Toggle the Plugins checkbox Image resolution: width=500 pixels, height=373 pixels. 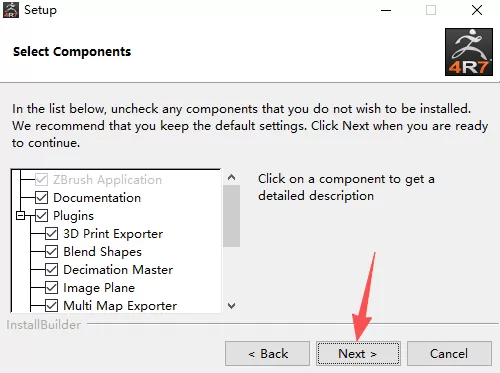pyautogui.click(x=41, y=216)
